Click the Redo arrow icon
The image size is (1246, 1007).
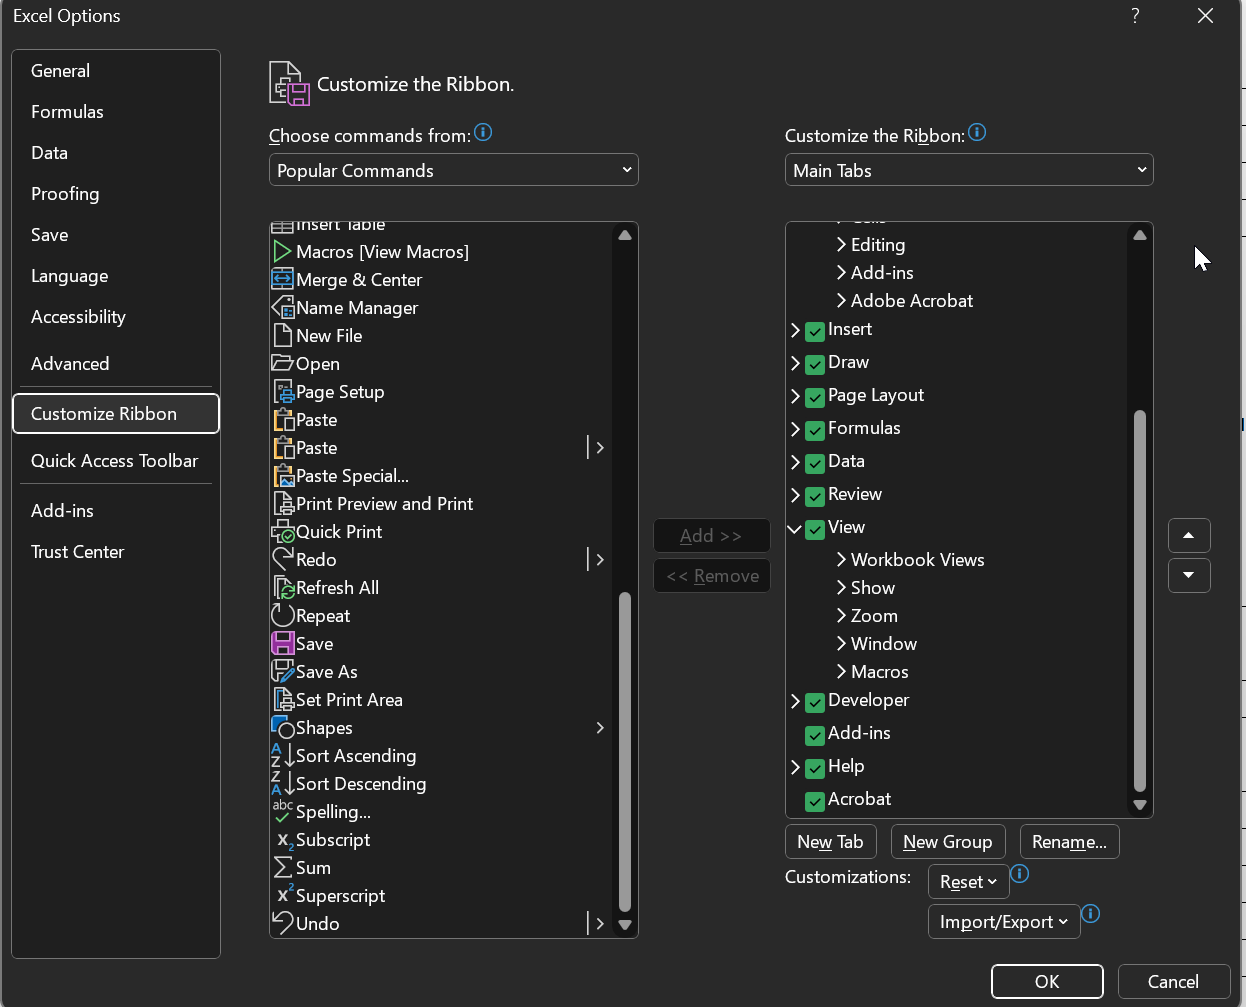282,559
